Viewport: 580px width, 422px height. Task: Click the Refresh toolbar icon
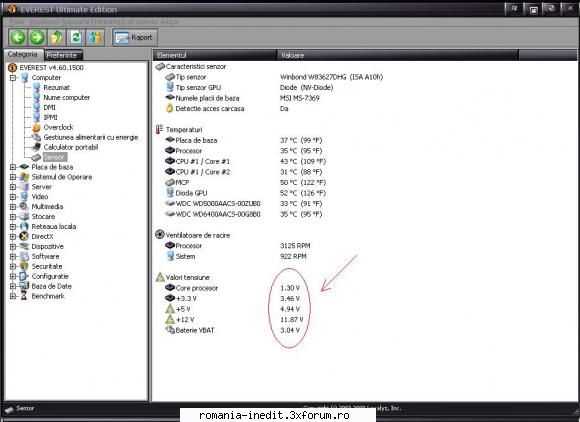(76, 37)
